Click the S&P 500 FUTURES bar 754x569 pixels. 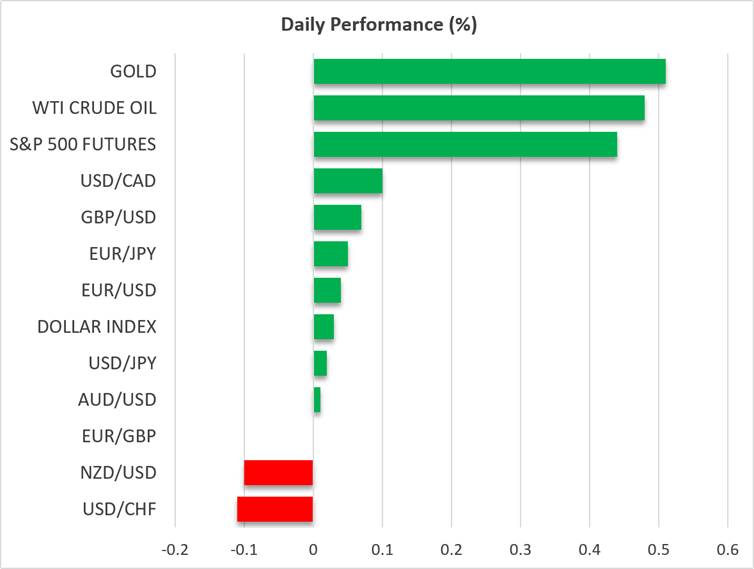(x=465, y=144)
